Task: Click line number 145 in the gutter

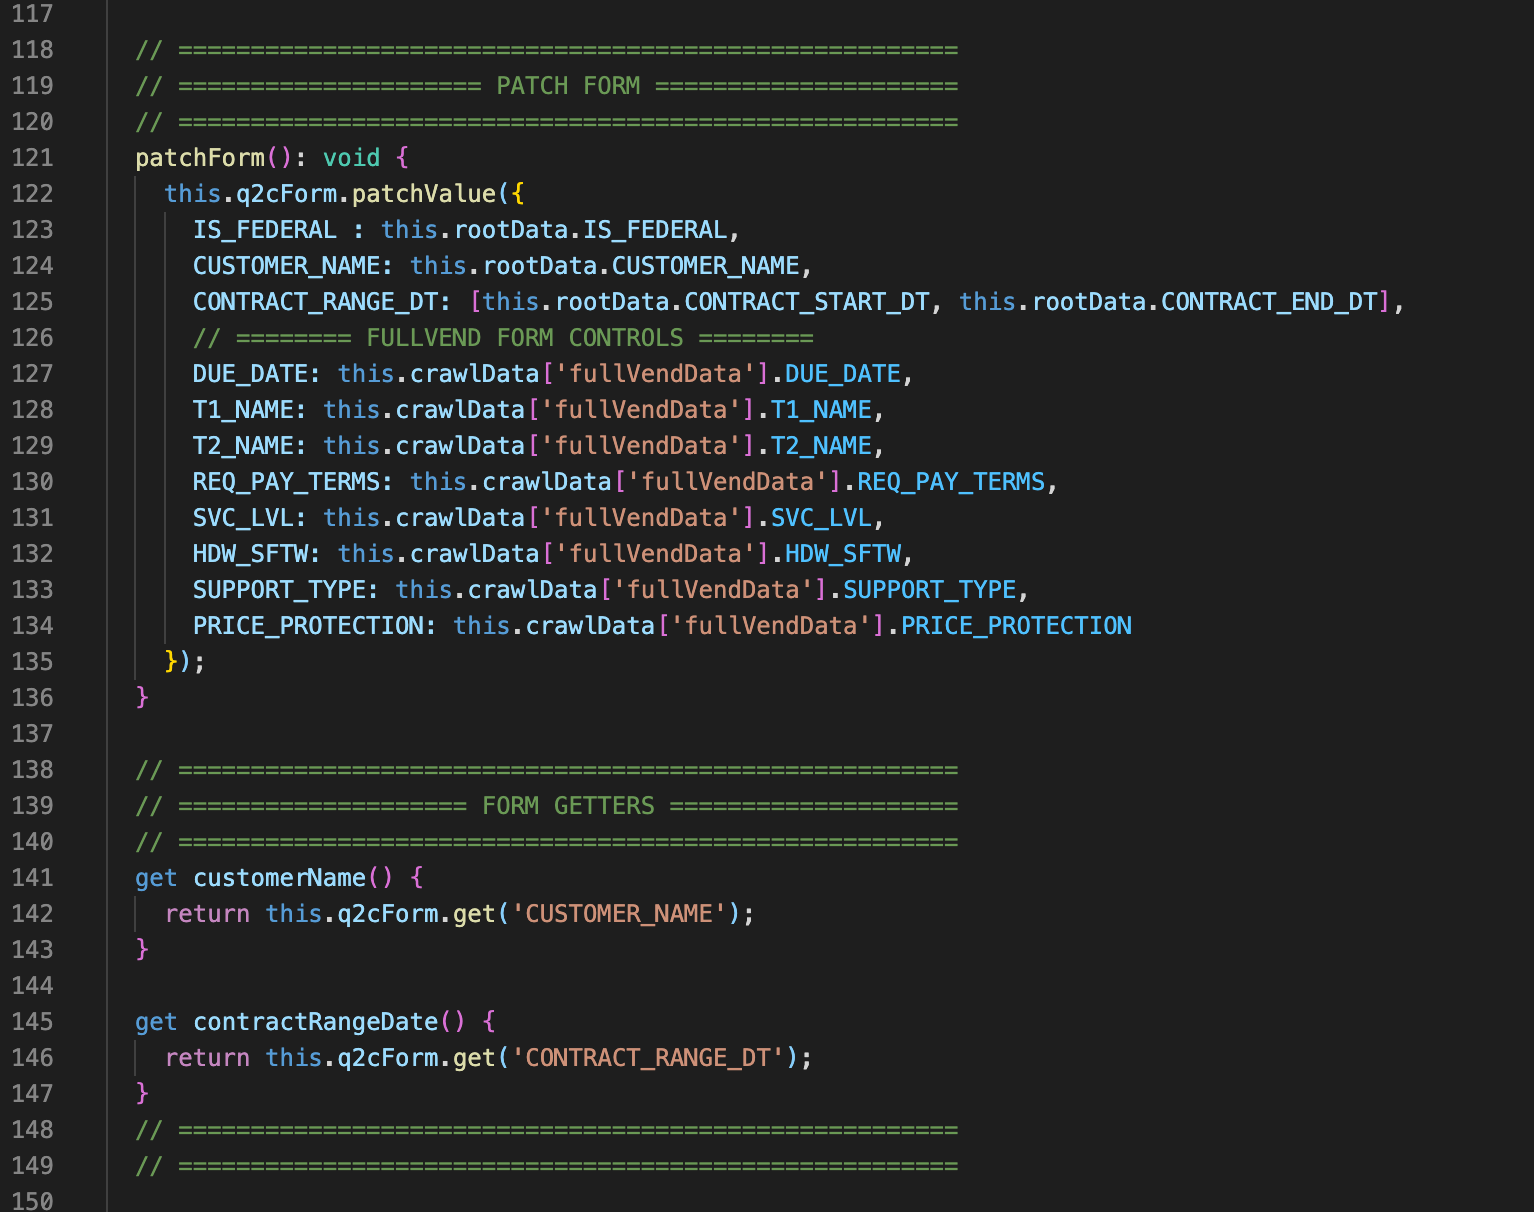Action: tap(32, 1022)
